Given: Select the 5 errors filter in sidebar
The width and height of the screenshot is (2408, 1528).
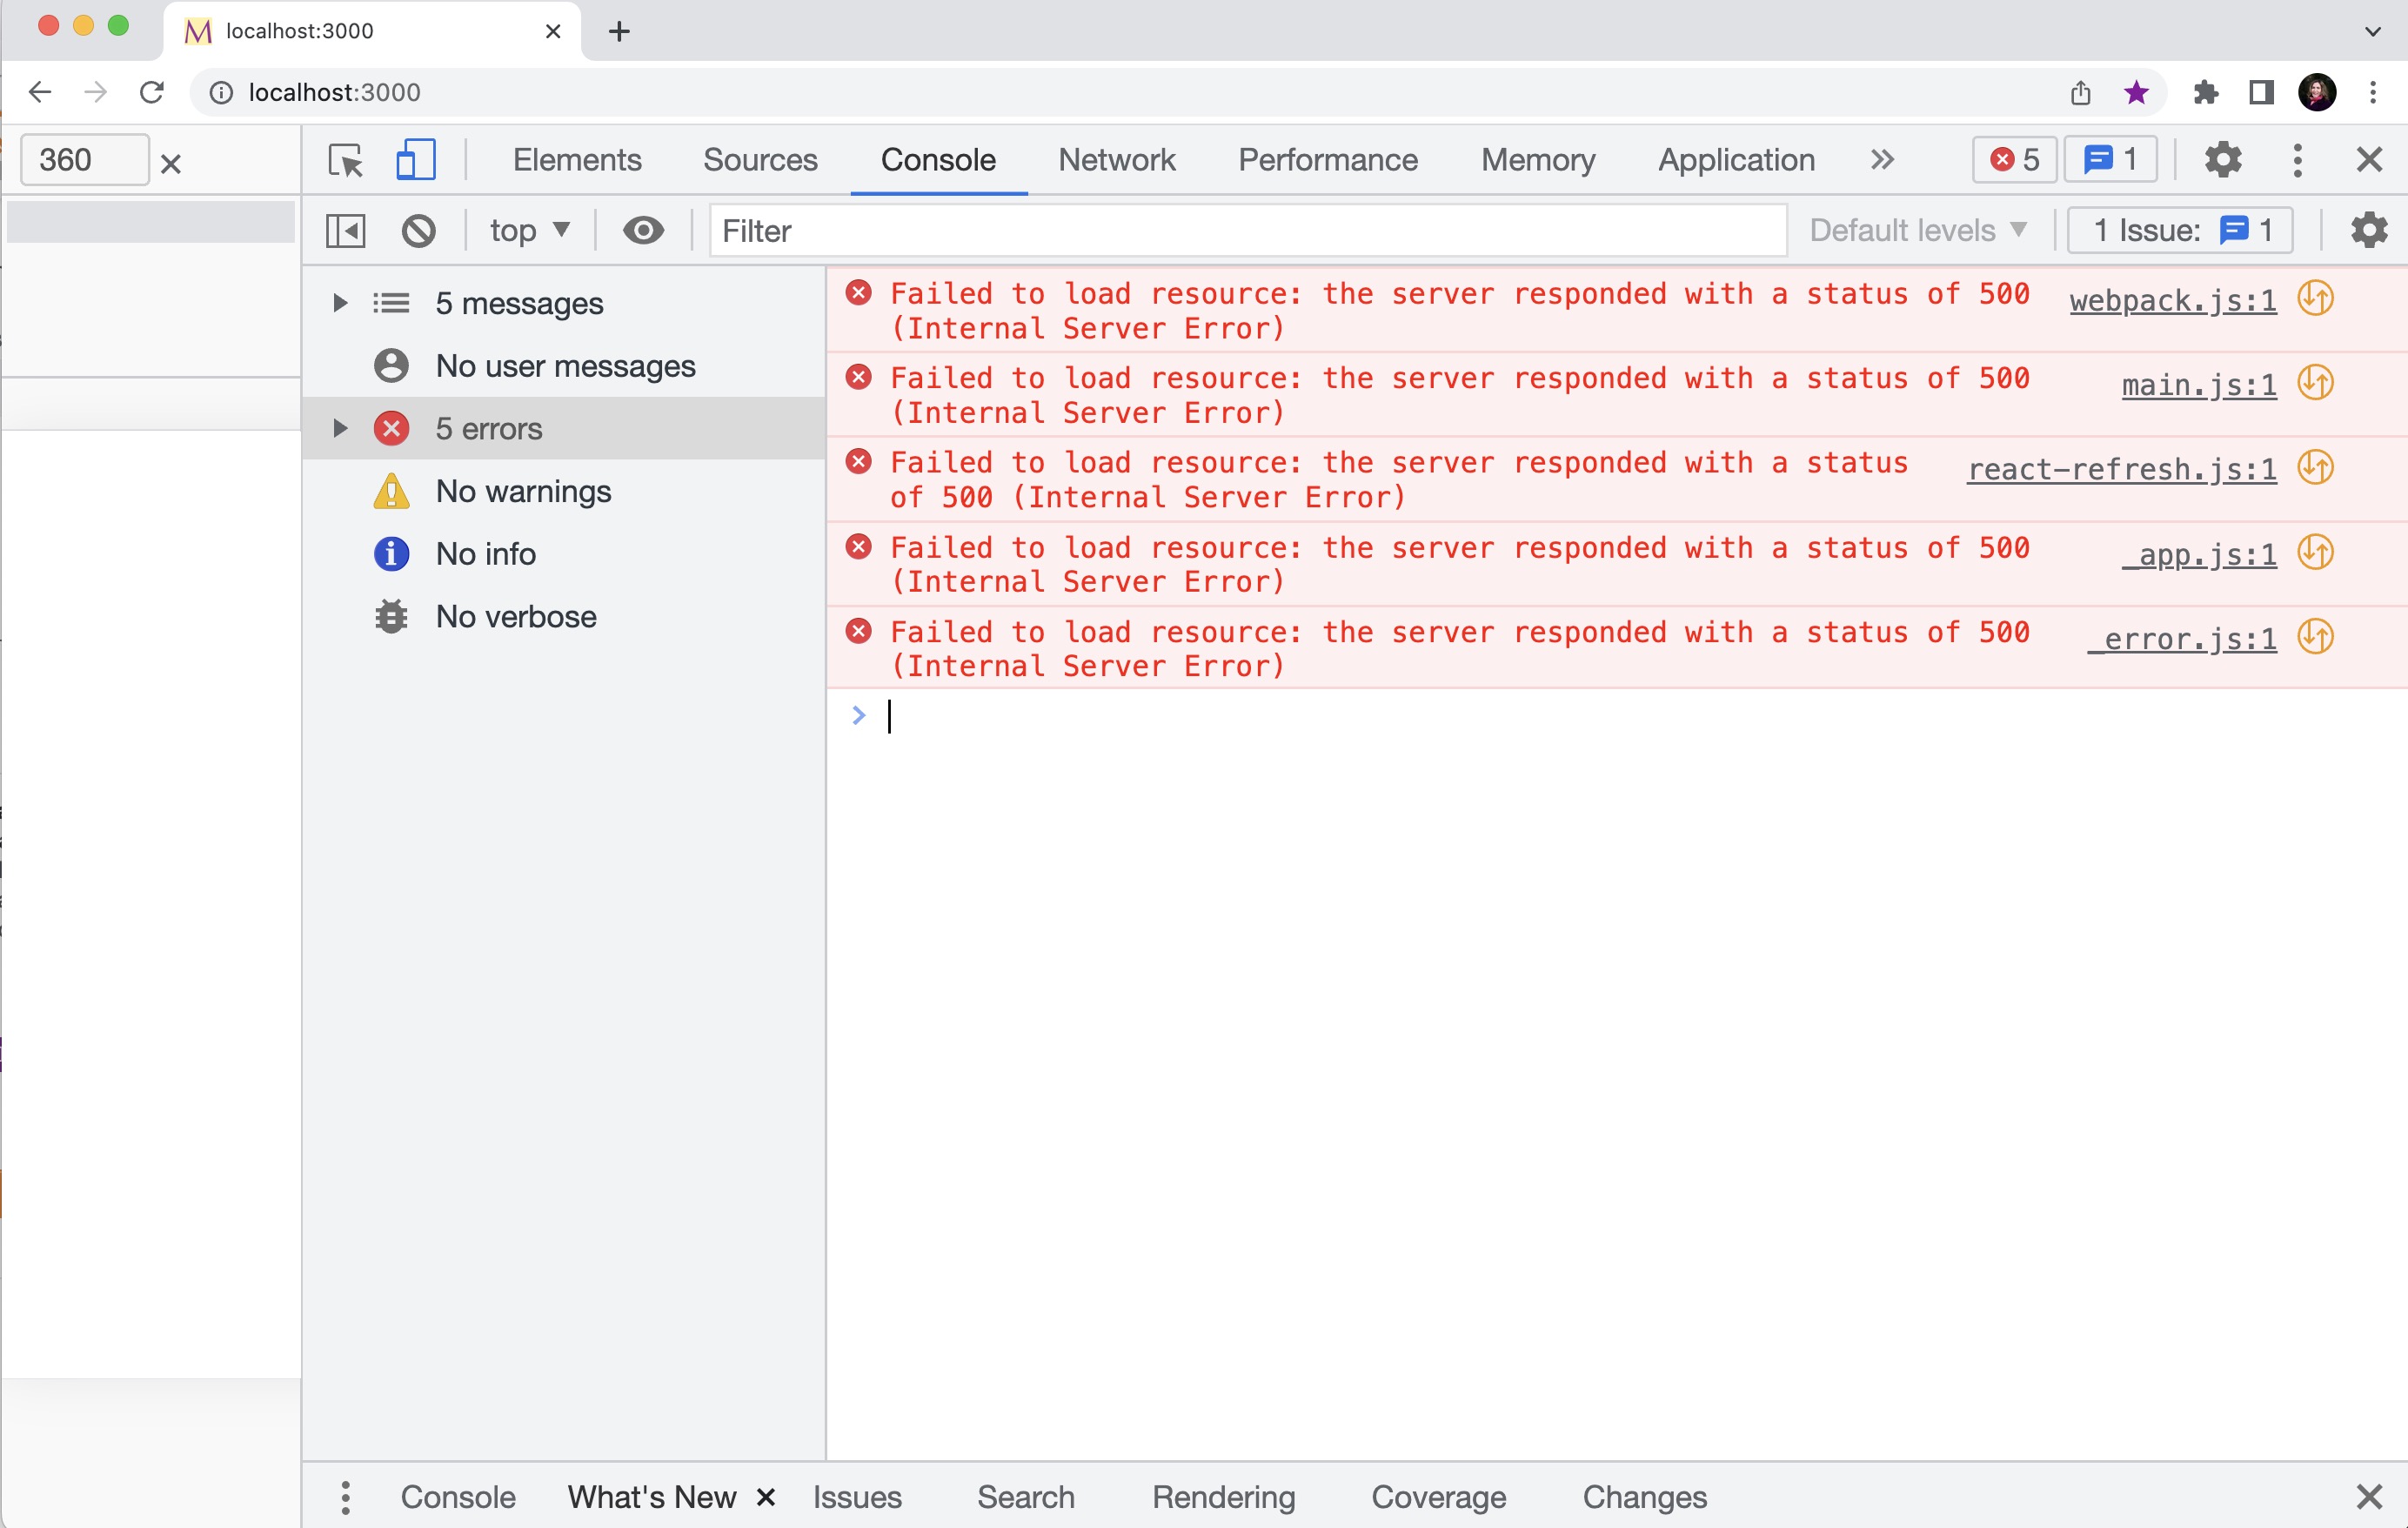Looking at the screenshot, I should (x=490, y=428).
